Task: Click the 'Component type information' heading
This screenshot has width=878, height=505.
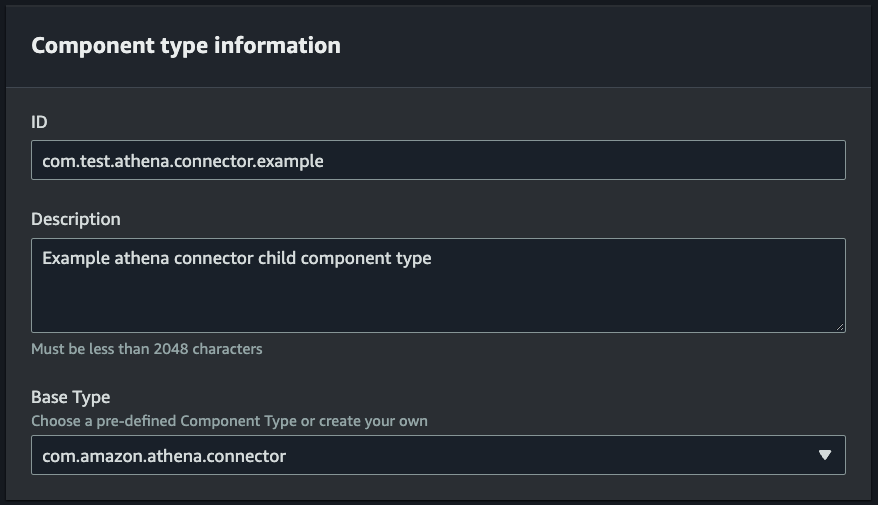Action: (186, 46)
